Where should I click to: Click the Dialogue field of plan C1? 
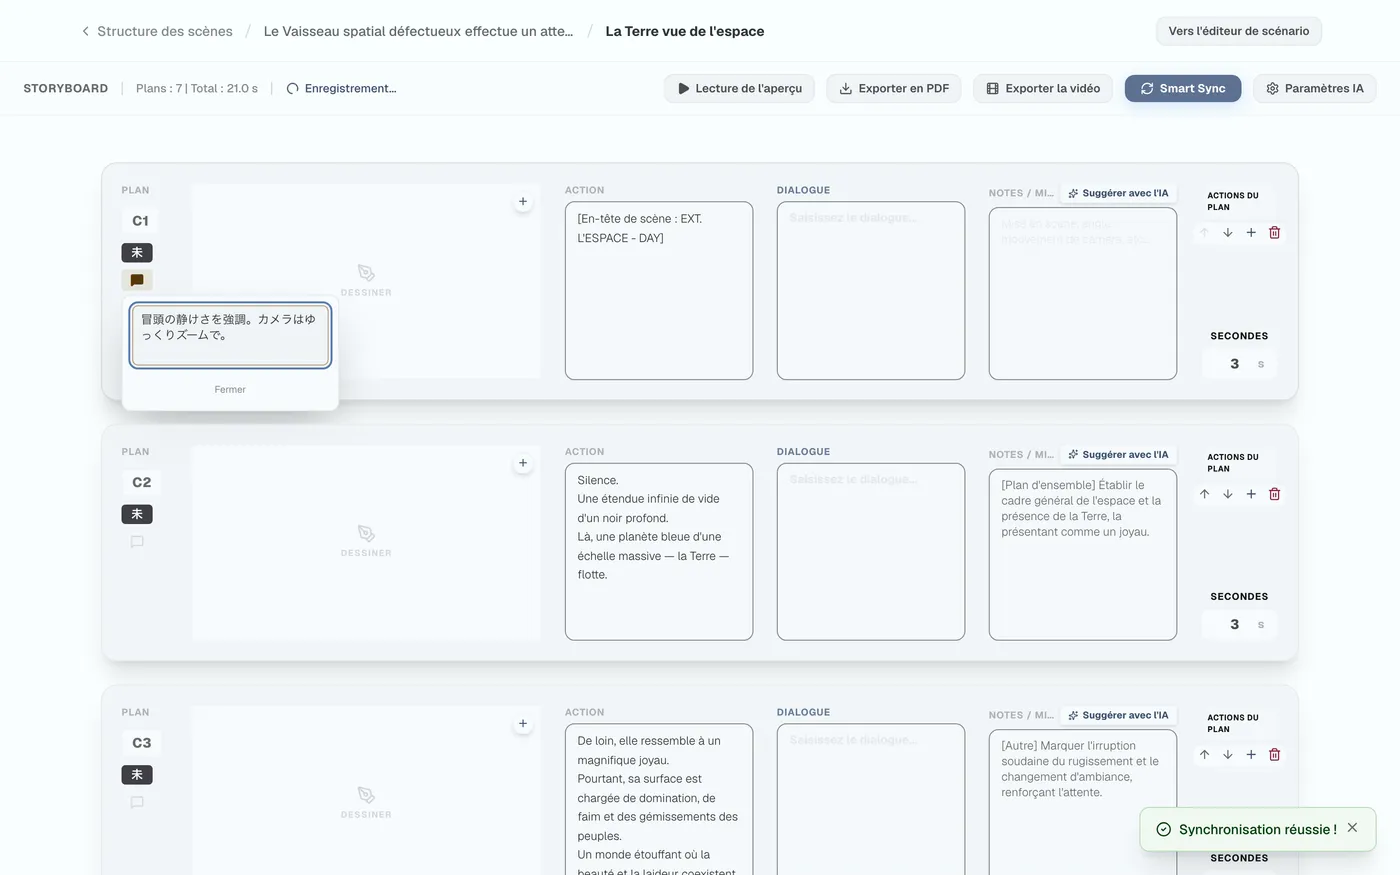pyautogui.click(x=871, y=291)
